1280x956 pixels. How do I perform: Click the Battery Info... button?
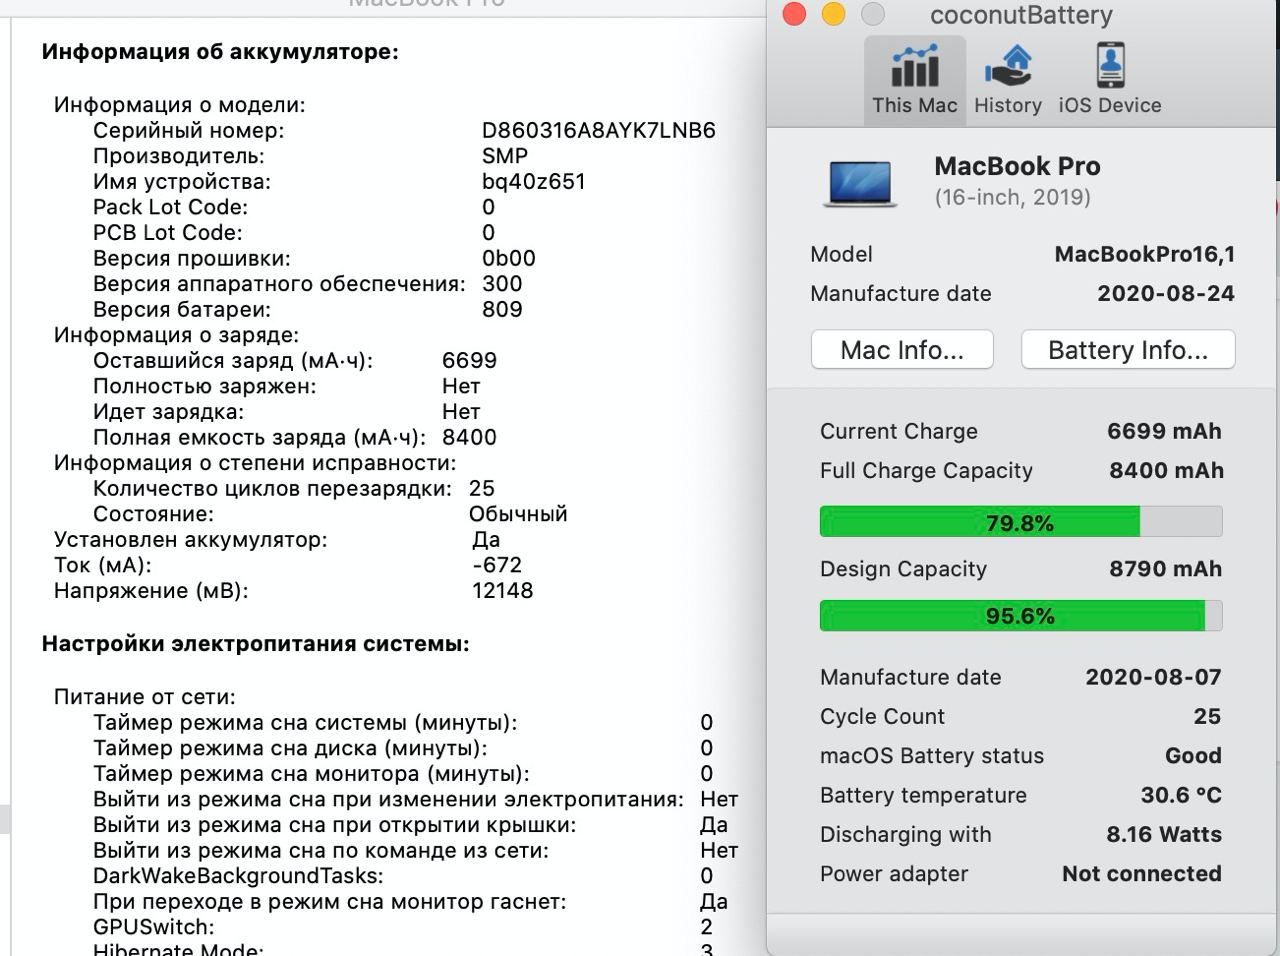click(x=1128, y=350)
